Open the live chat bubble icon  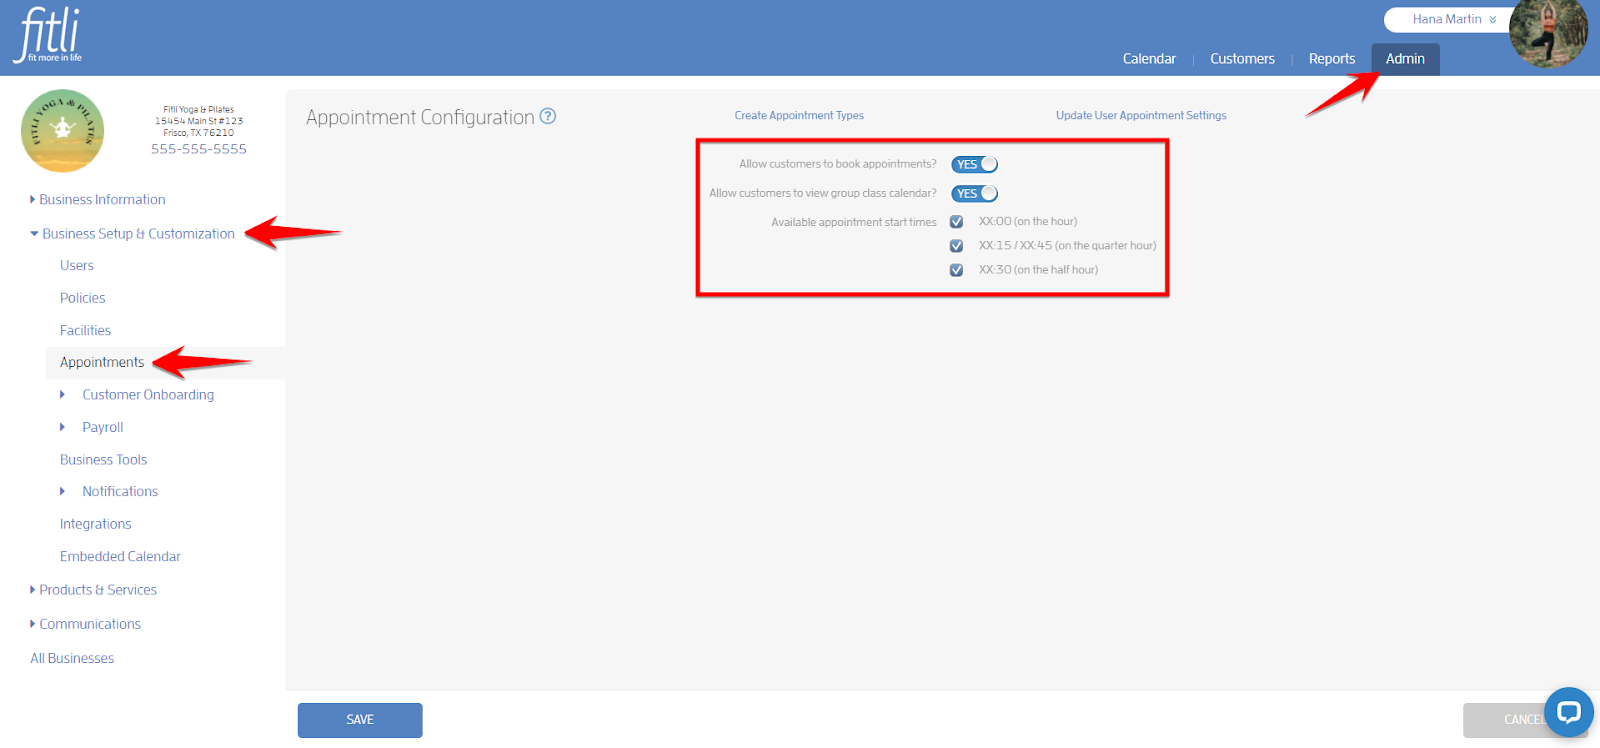click(1568, 712)
